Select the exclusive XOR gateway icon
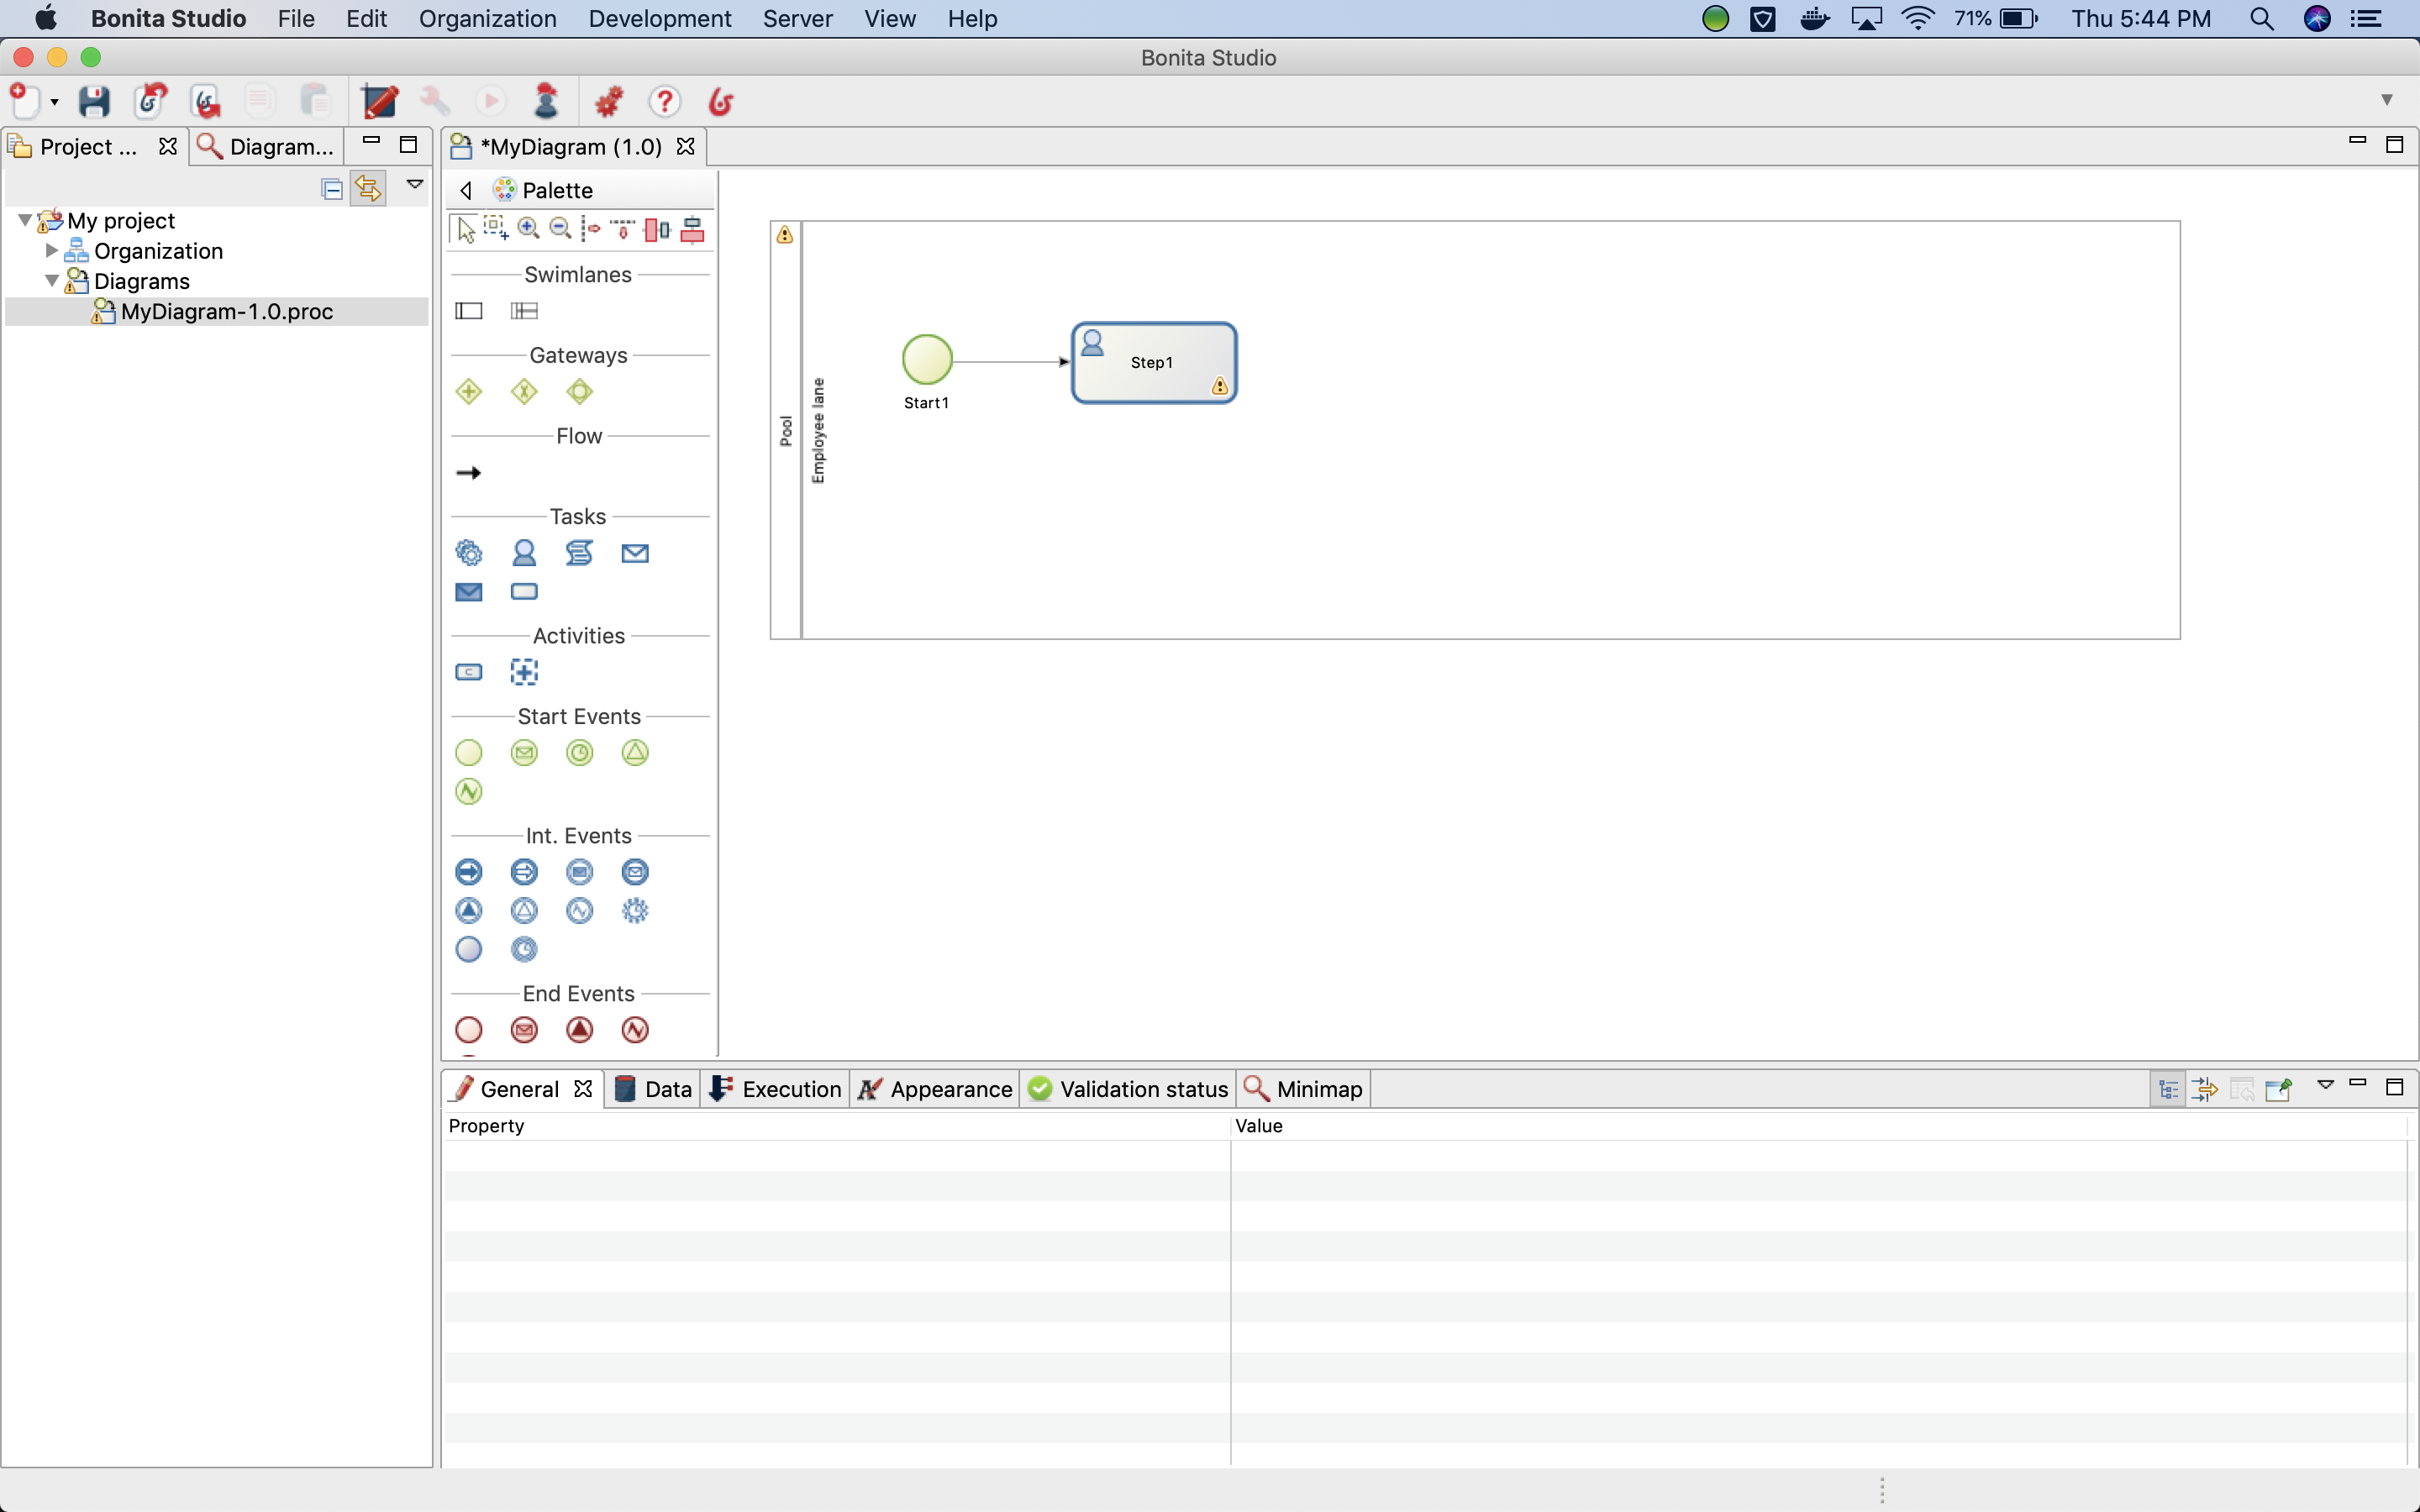2420x1512 pixels. (524, 392)
